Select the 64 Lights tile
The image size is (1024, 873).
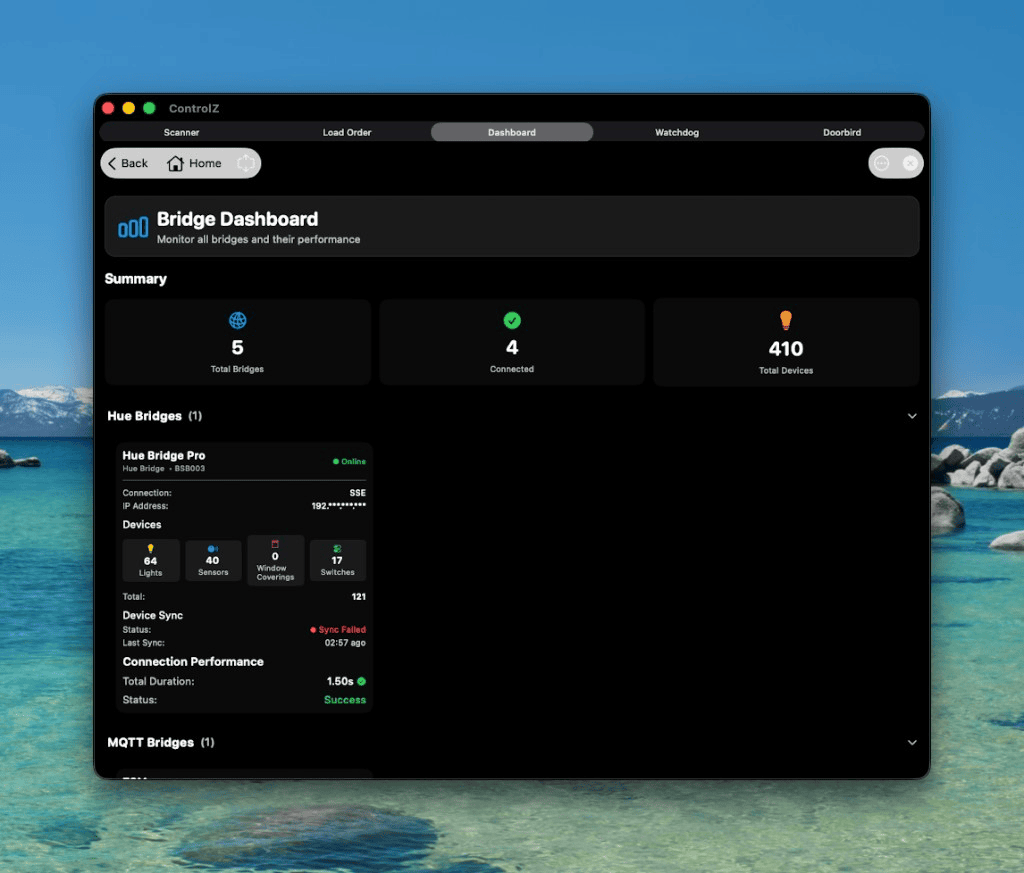pyautogui.click(x=151, y=560)
